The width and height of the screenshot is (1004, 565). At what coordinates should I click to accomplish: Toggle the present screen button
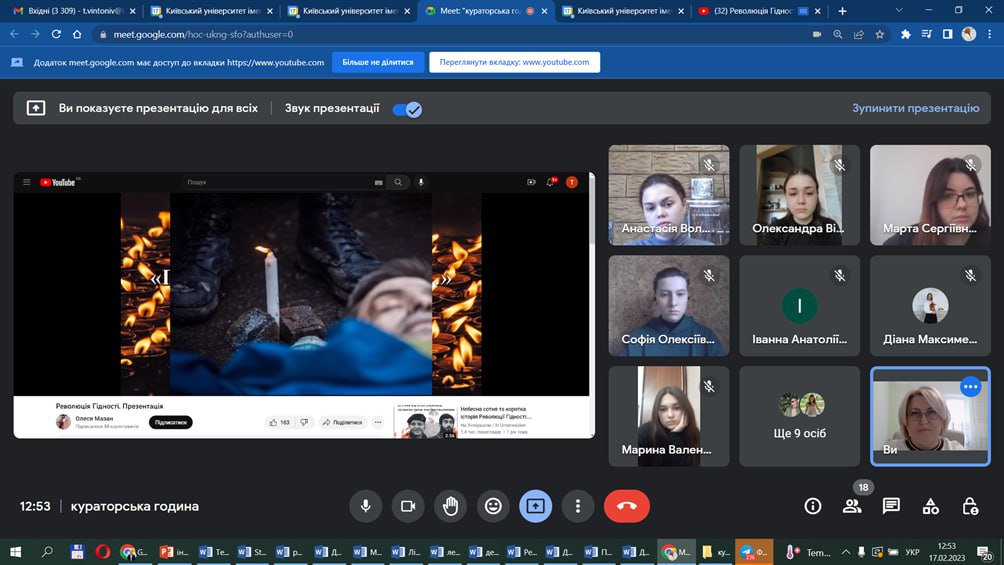coord(535,506)
